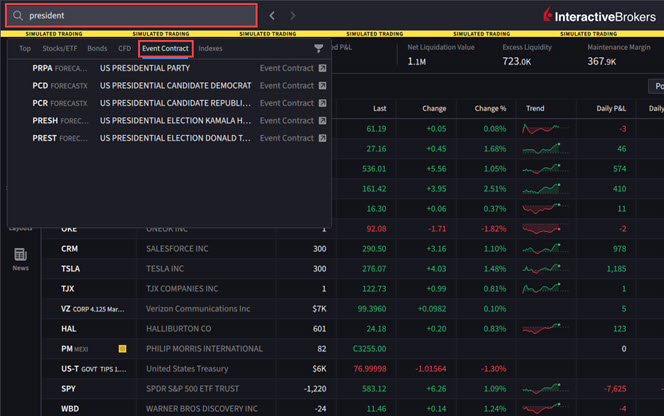Go forward with the right chevron arrow
The height and width of the screenshot is (416, 664).
[x=293, y=16]
